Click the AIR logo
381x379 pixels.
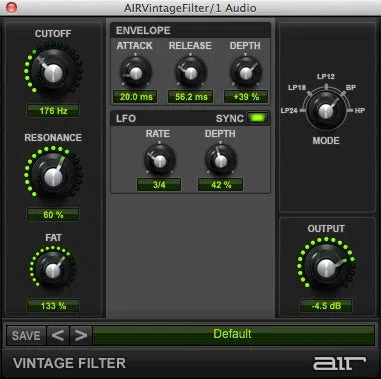click(x=339, y=363)
